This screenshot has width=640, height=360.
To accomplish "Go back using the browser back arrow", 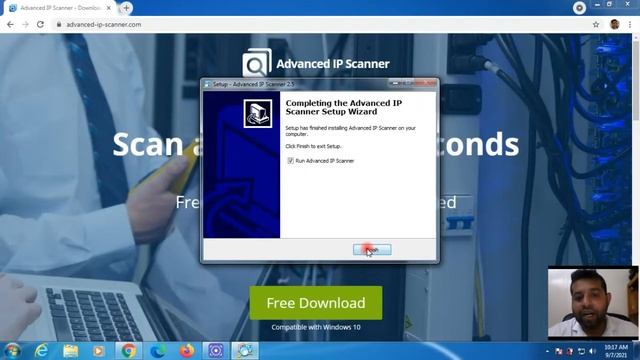I will tap(10, 24).
